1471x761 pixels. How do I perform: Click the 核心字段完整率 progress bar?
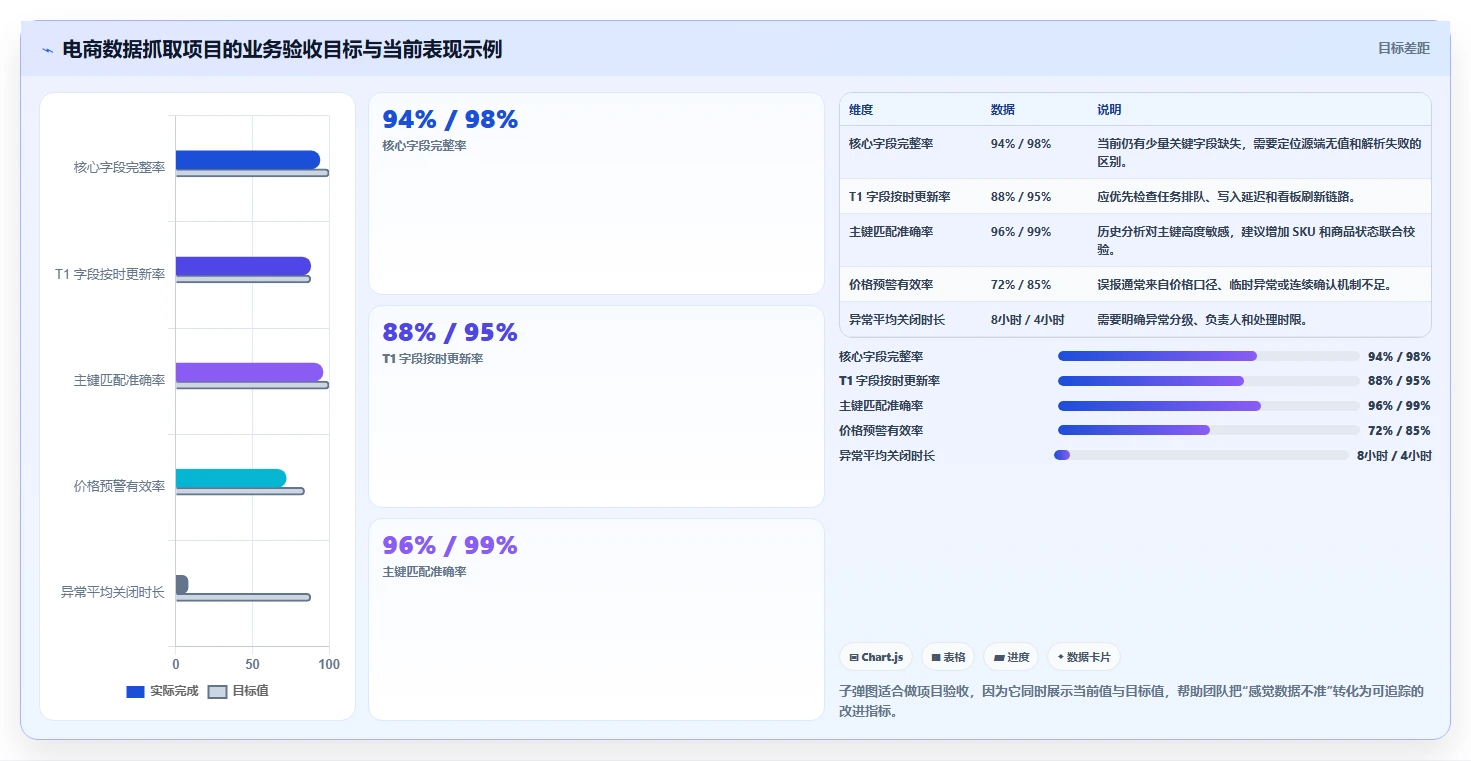1209,356
